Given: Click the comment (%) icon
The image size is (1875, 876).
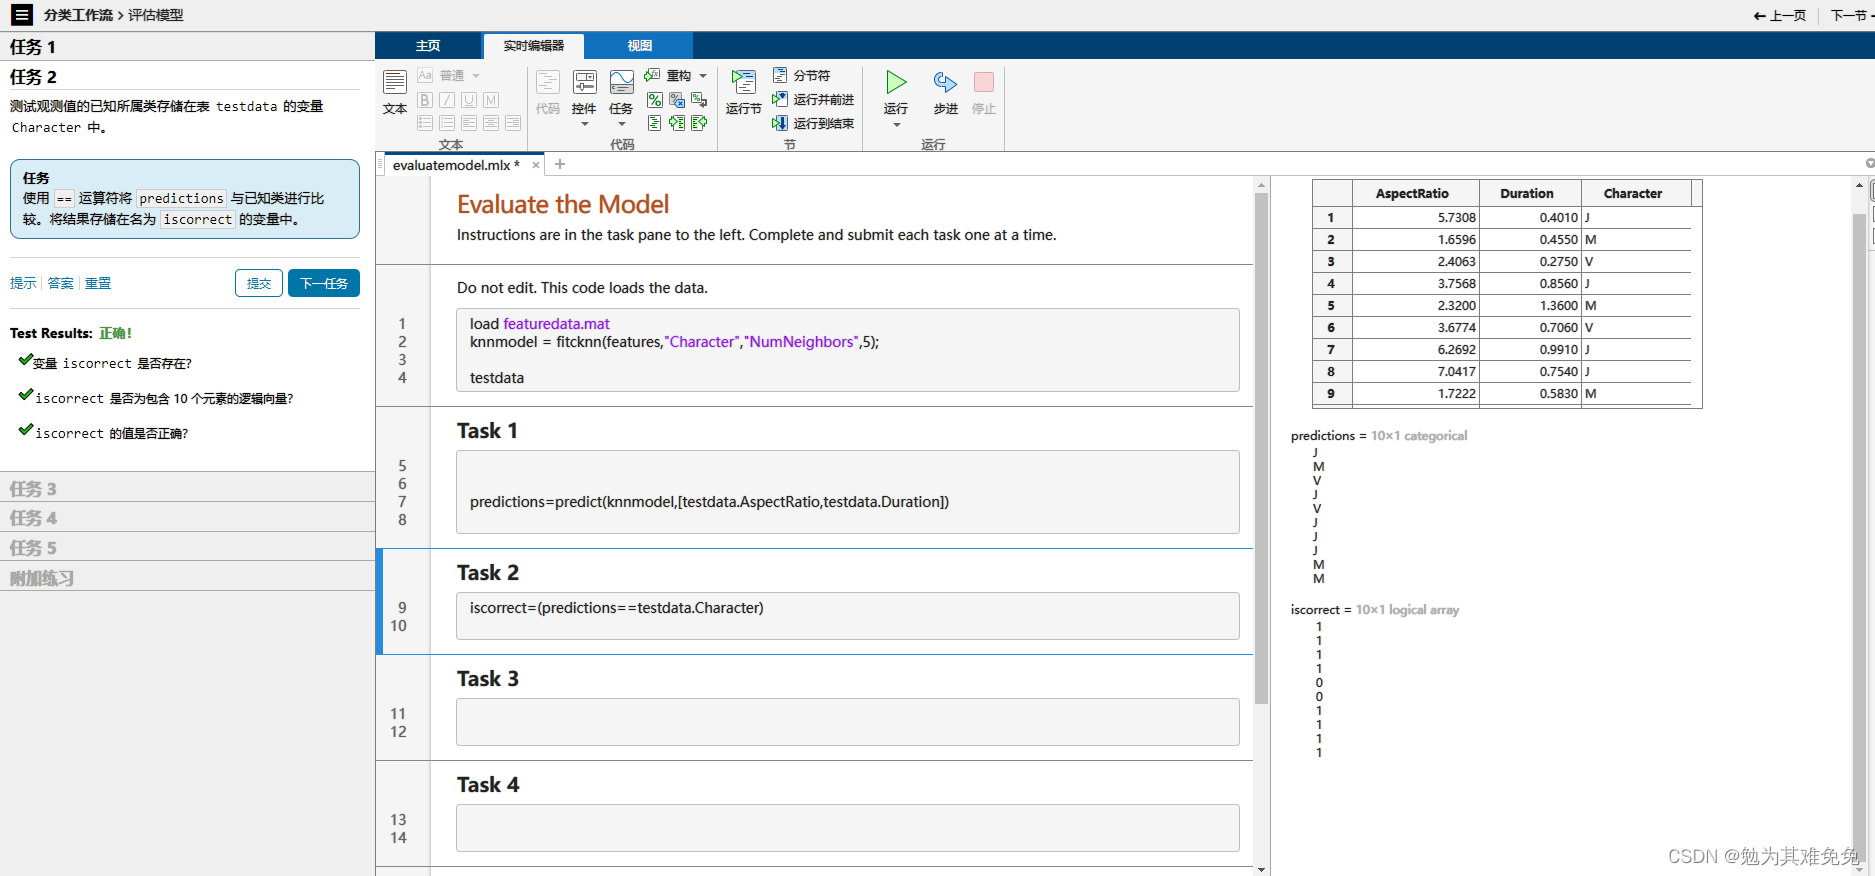Looking at the screenshot, I should (655, 100).
